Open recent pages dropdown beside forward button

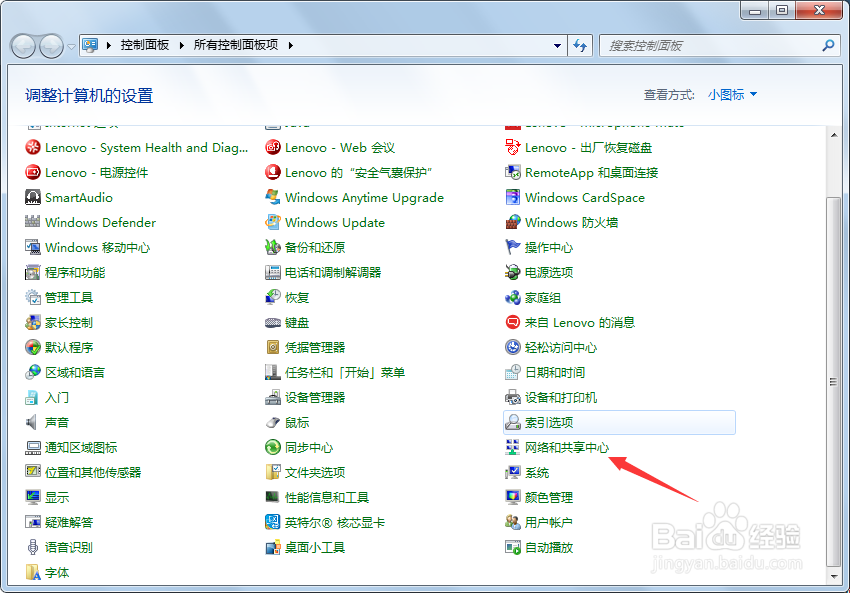(x=72, y=47)
